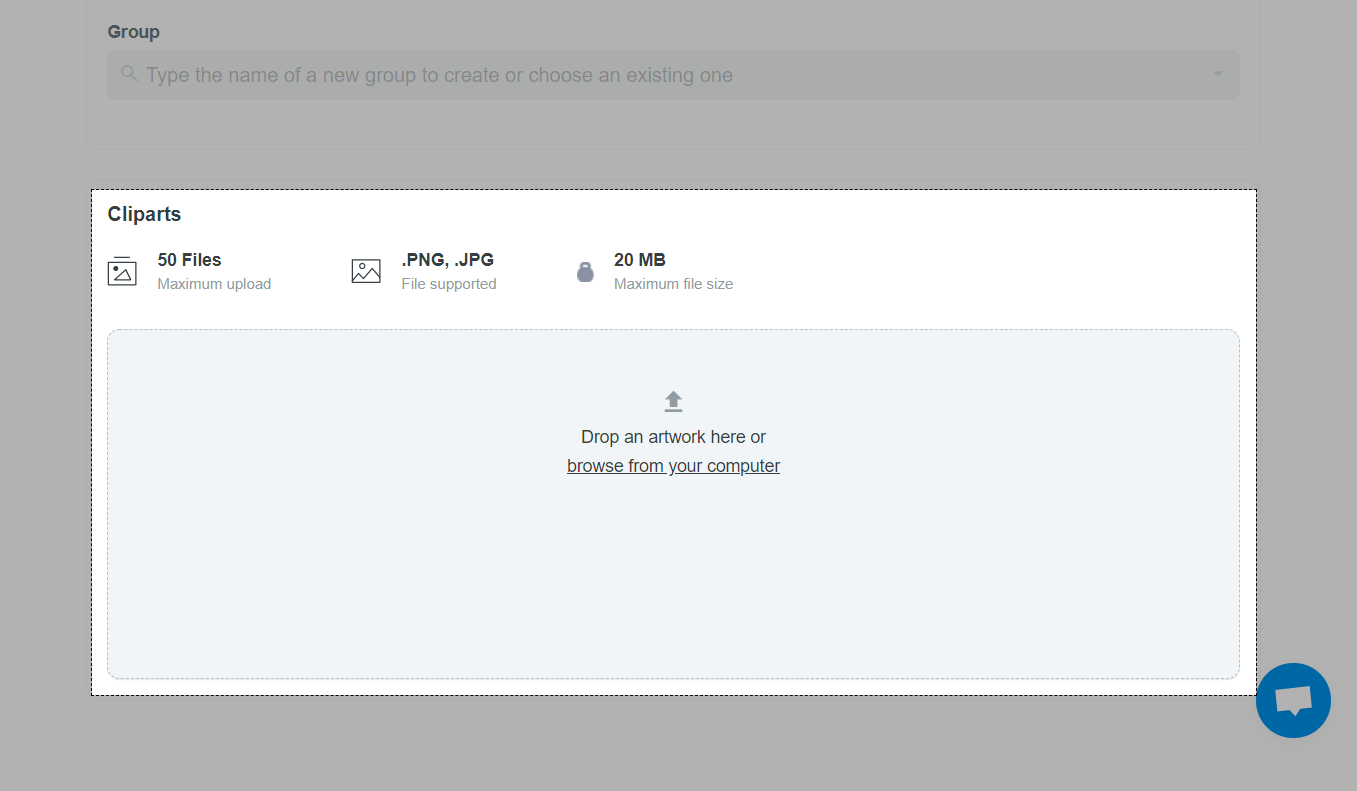The image size is (1357, 791).
Task: Click the 'Drop an artwork here or' text
Action: pyautogui.click(x=673, y=437)
